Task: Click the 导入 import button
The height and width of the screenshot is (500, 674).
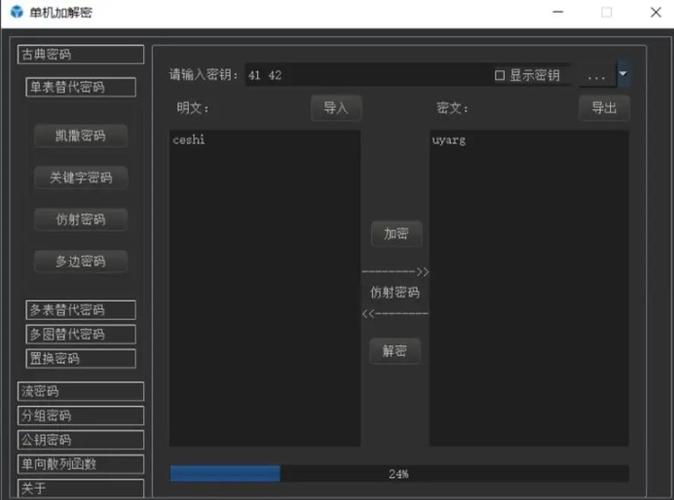Action: (336, 107)
